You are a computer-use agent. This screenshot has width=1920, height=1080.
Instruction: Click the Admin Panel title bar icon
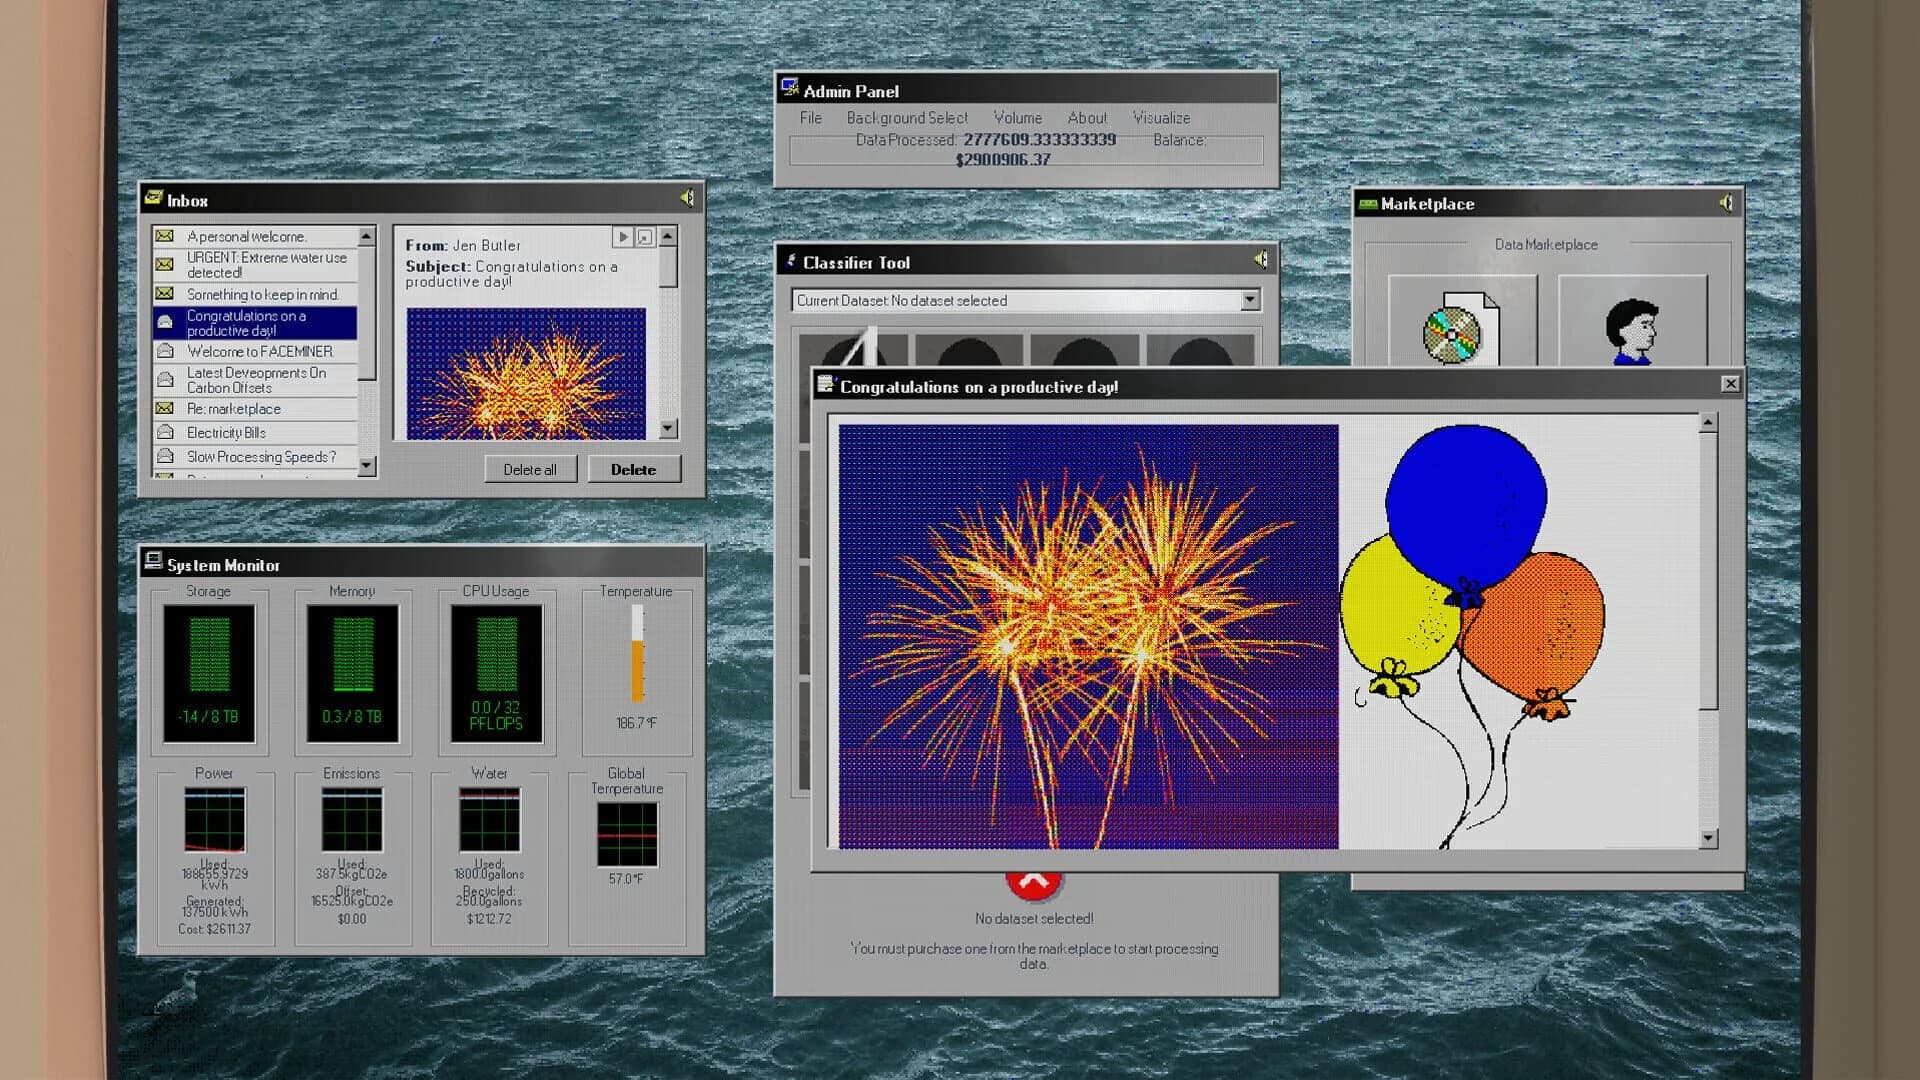[789, 88]
